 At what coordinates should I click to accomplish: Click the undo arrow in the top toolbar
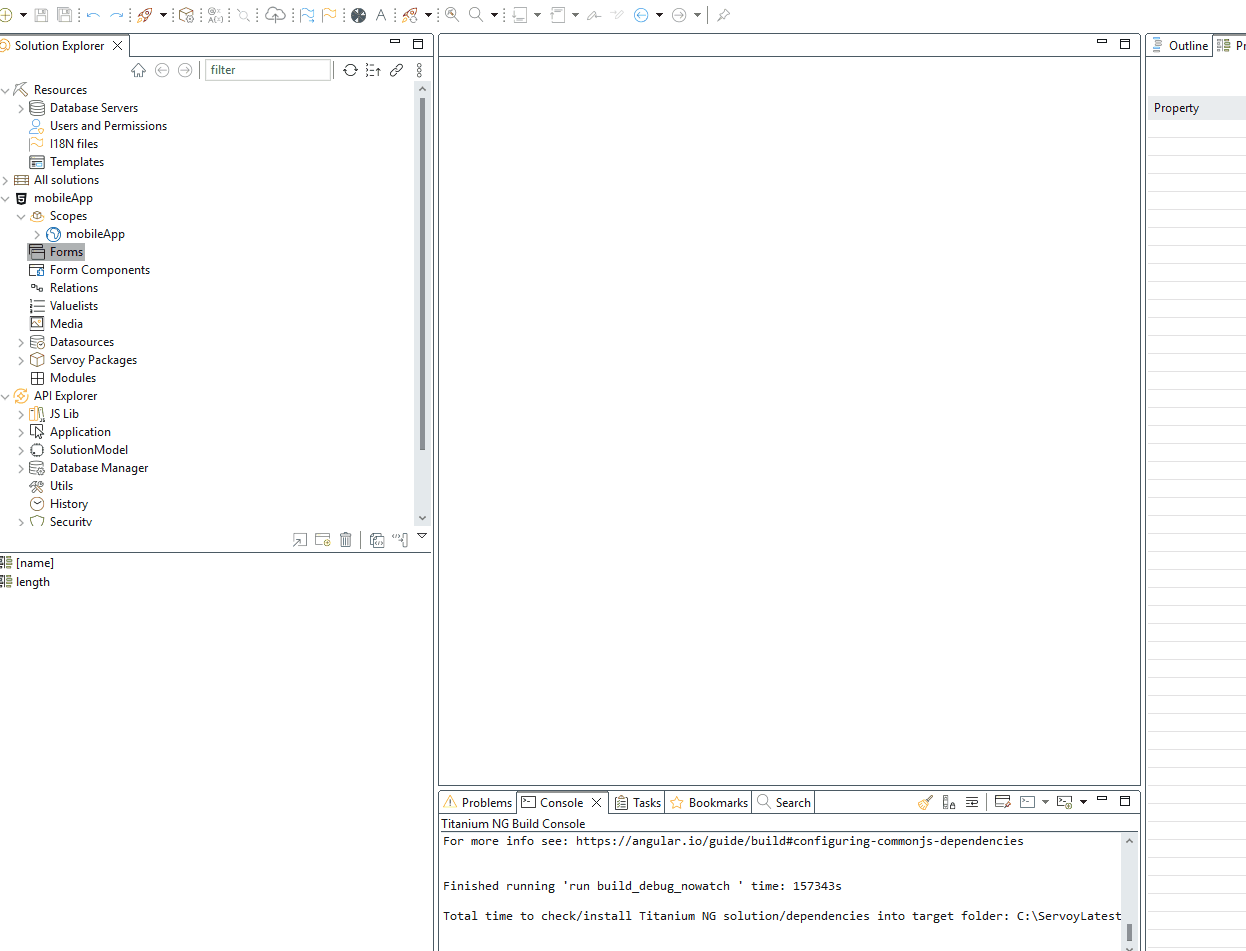pos(93,15)
